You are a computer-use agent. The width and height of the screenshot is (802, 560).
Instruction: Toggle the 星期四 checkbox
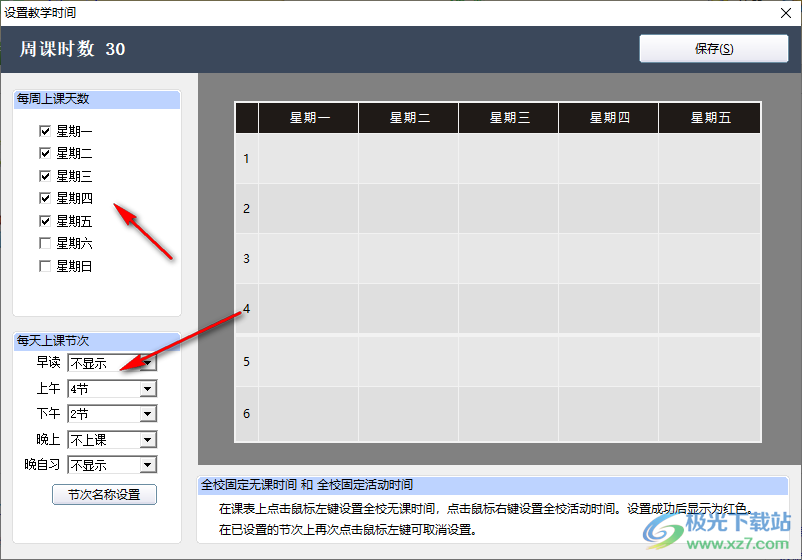(45, 198)
